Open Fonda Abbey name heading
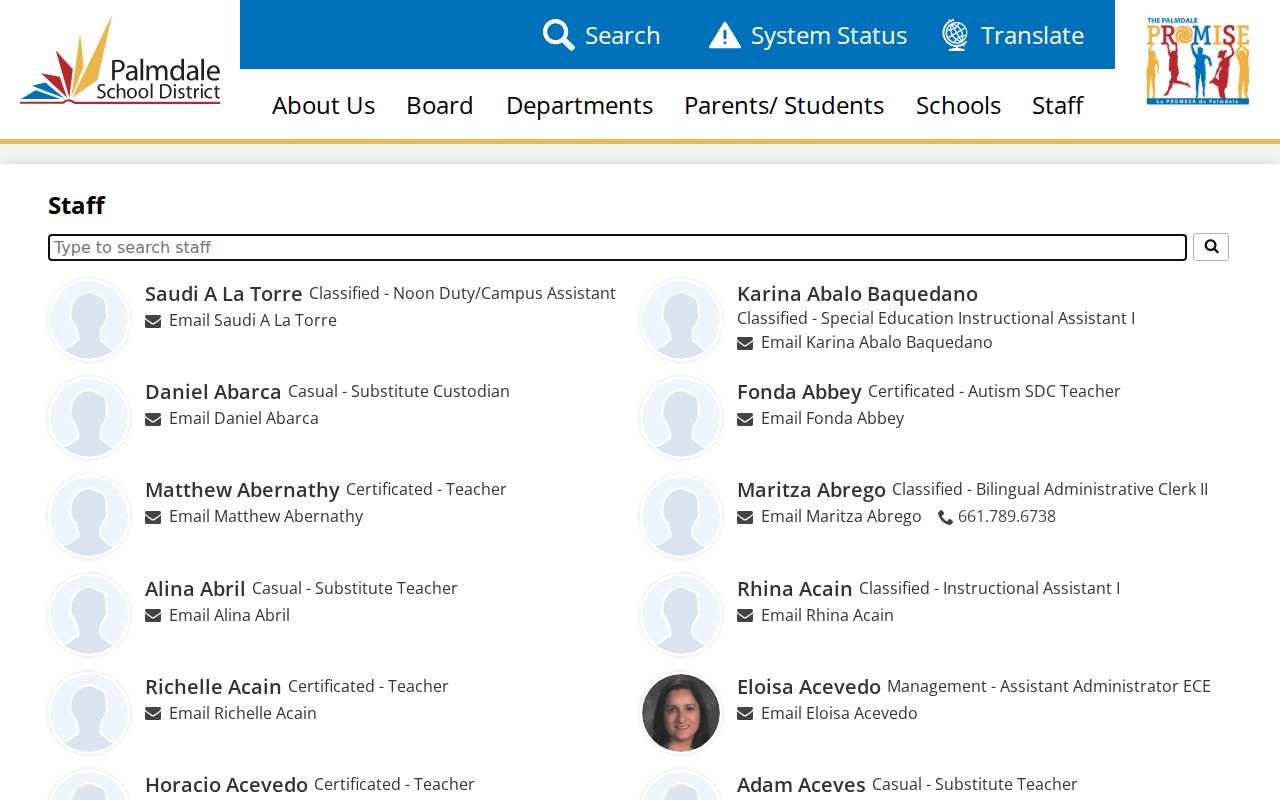 tap(799, 392)
